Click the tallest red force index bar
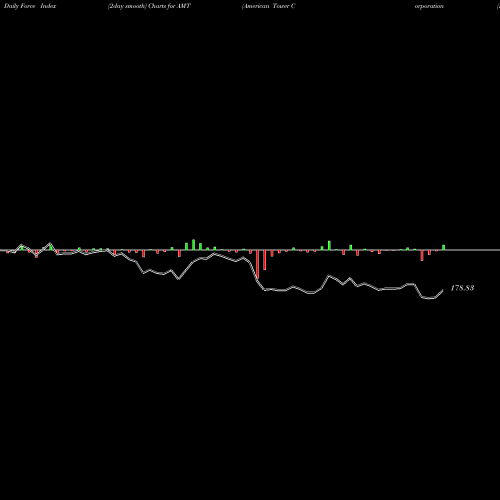This screenshot has width=500, height=500. tap(257, 264)
